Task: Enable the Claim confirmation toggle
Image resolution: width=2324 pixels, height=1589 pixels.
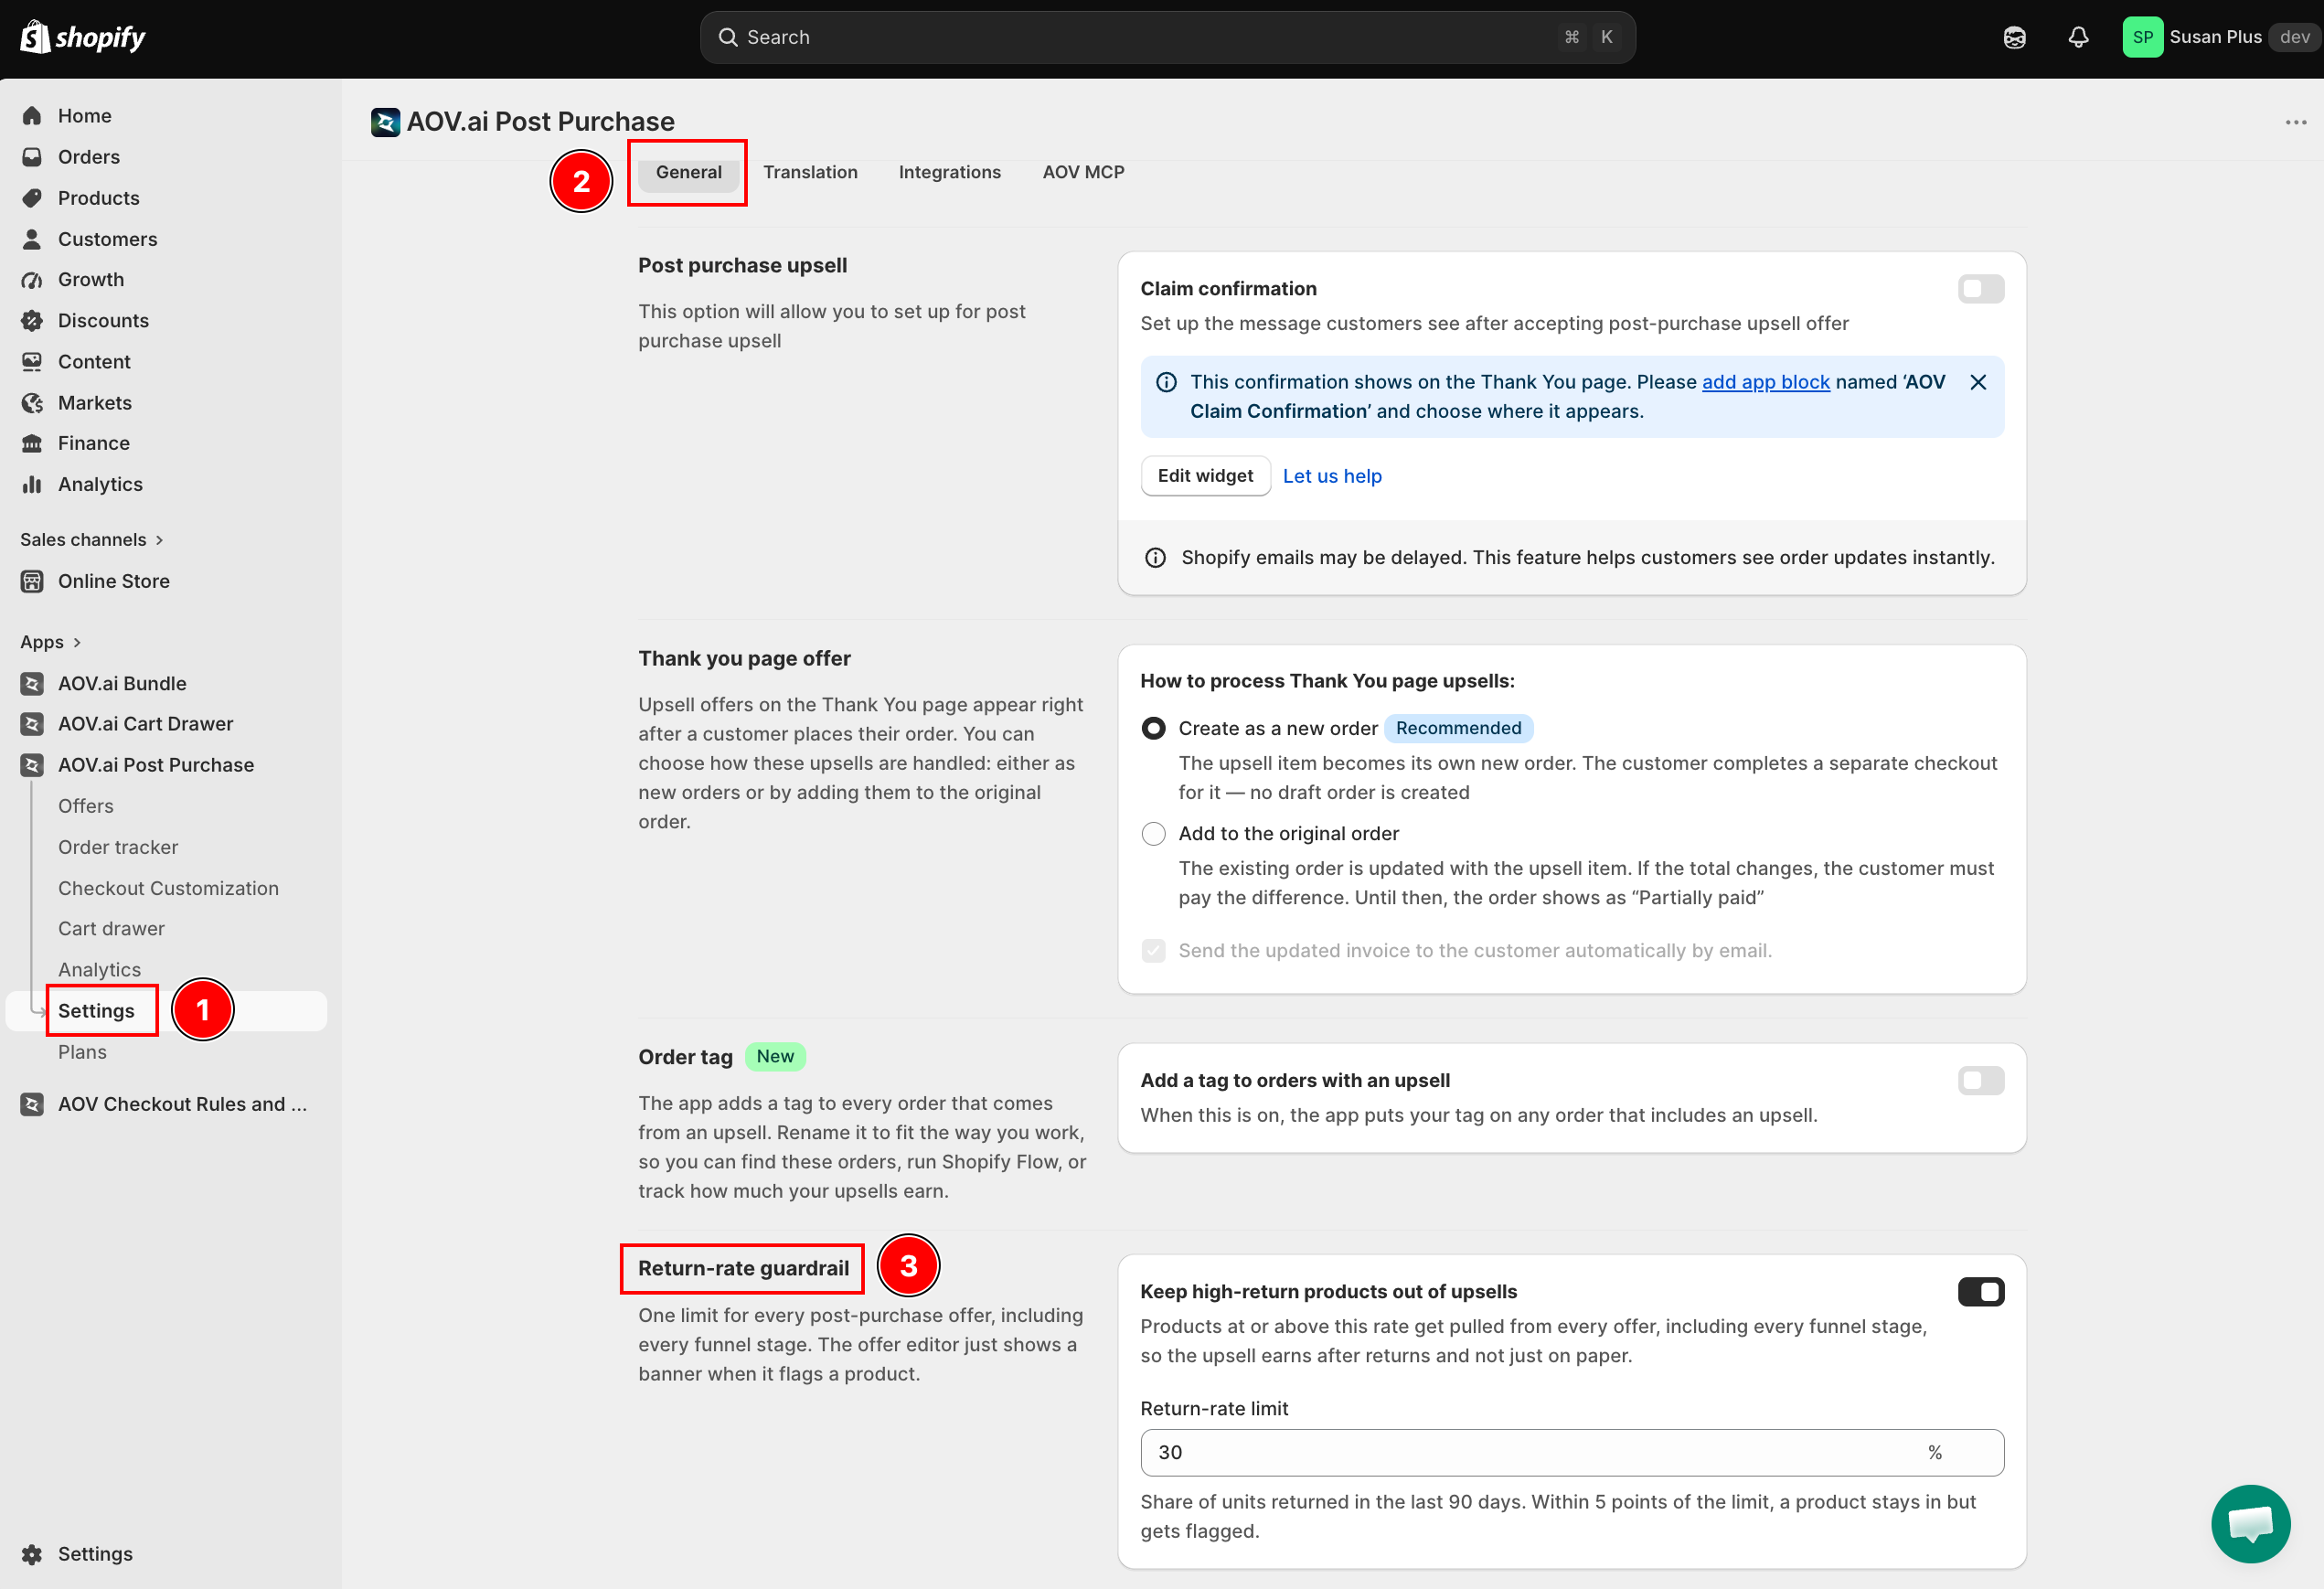Action: [1980, 289]
